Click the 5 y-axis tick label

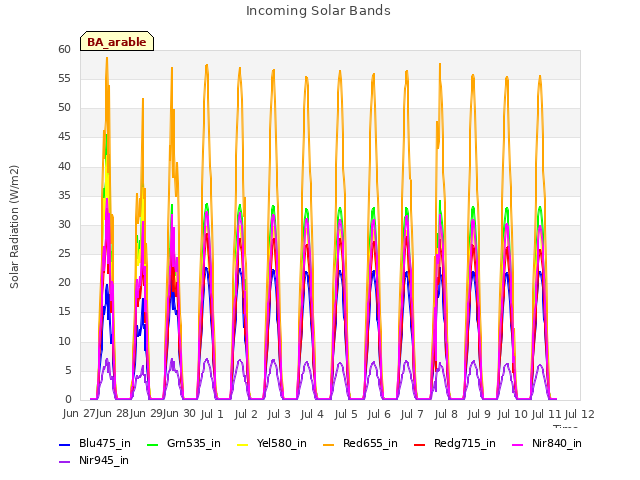(68, 370)
